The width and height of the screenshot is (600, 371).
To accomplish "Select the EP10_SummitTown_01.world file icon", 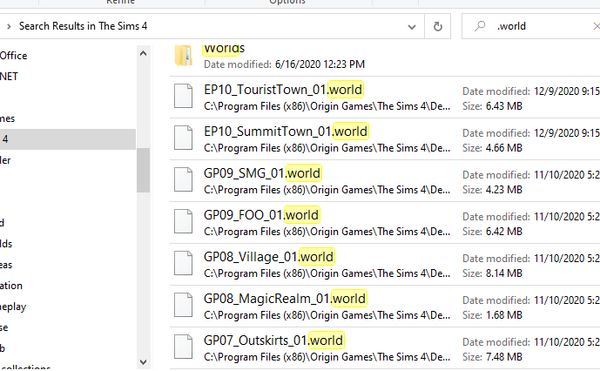I will pos(183,138).
